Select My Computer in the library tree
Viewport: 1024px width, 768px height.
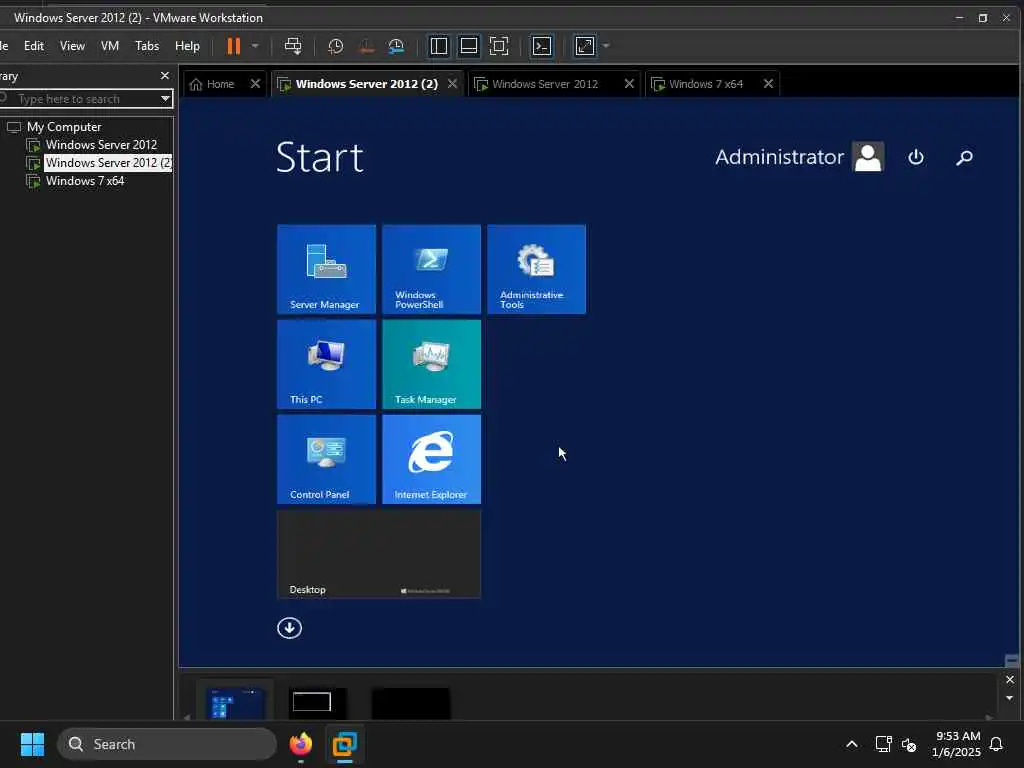tap(64, 127)
